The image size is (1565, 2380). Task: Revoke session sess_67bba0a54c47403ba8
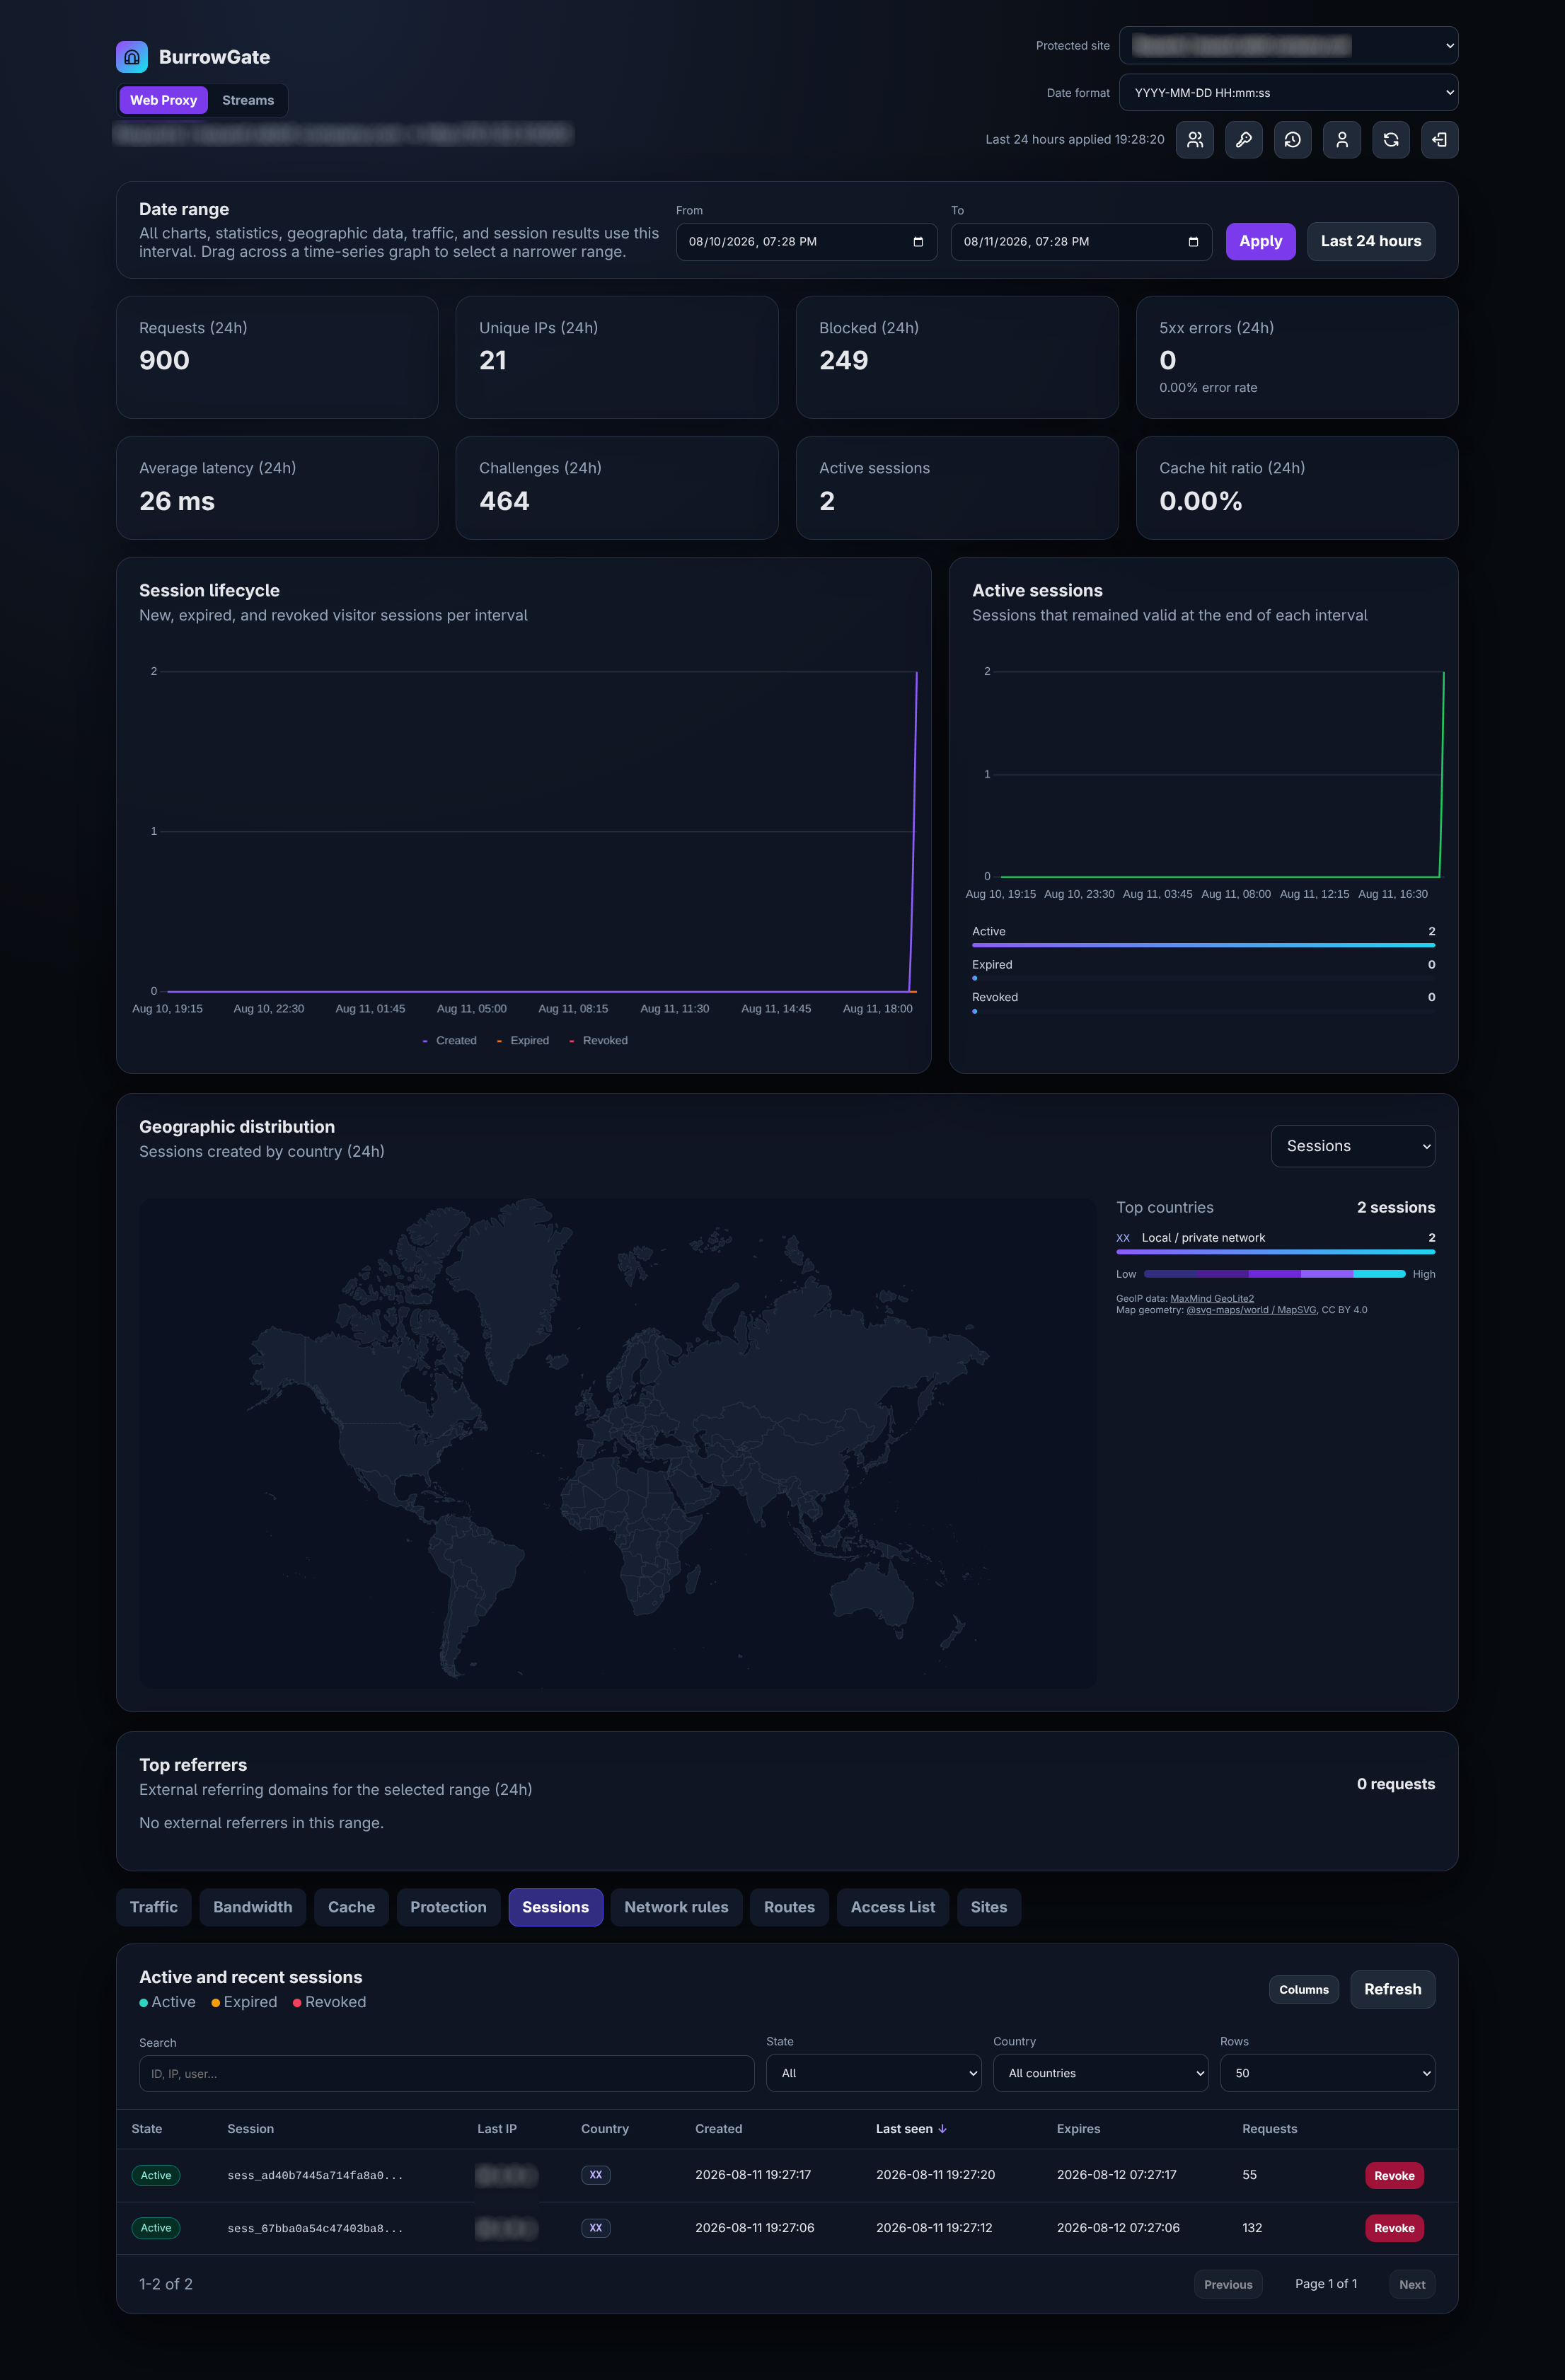pyautogui.click(x=1394, y=2228)
